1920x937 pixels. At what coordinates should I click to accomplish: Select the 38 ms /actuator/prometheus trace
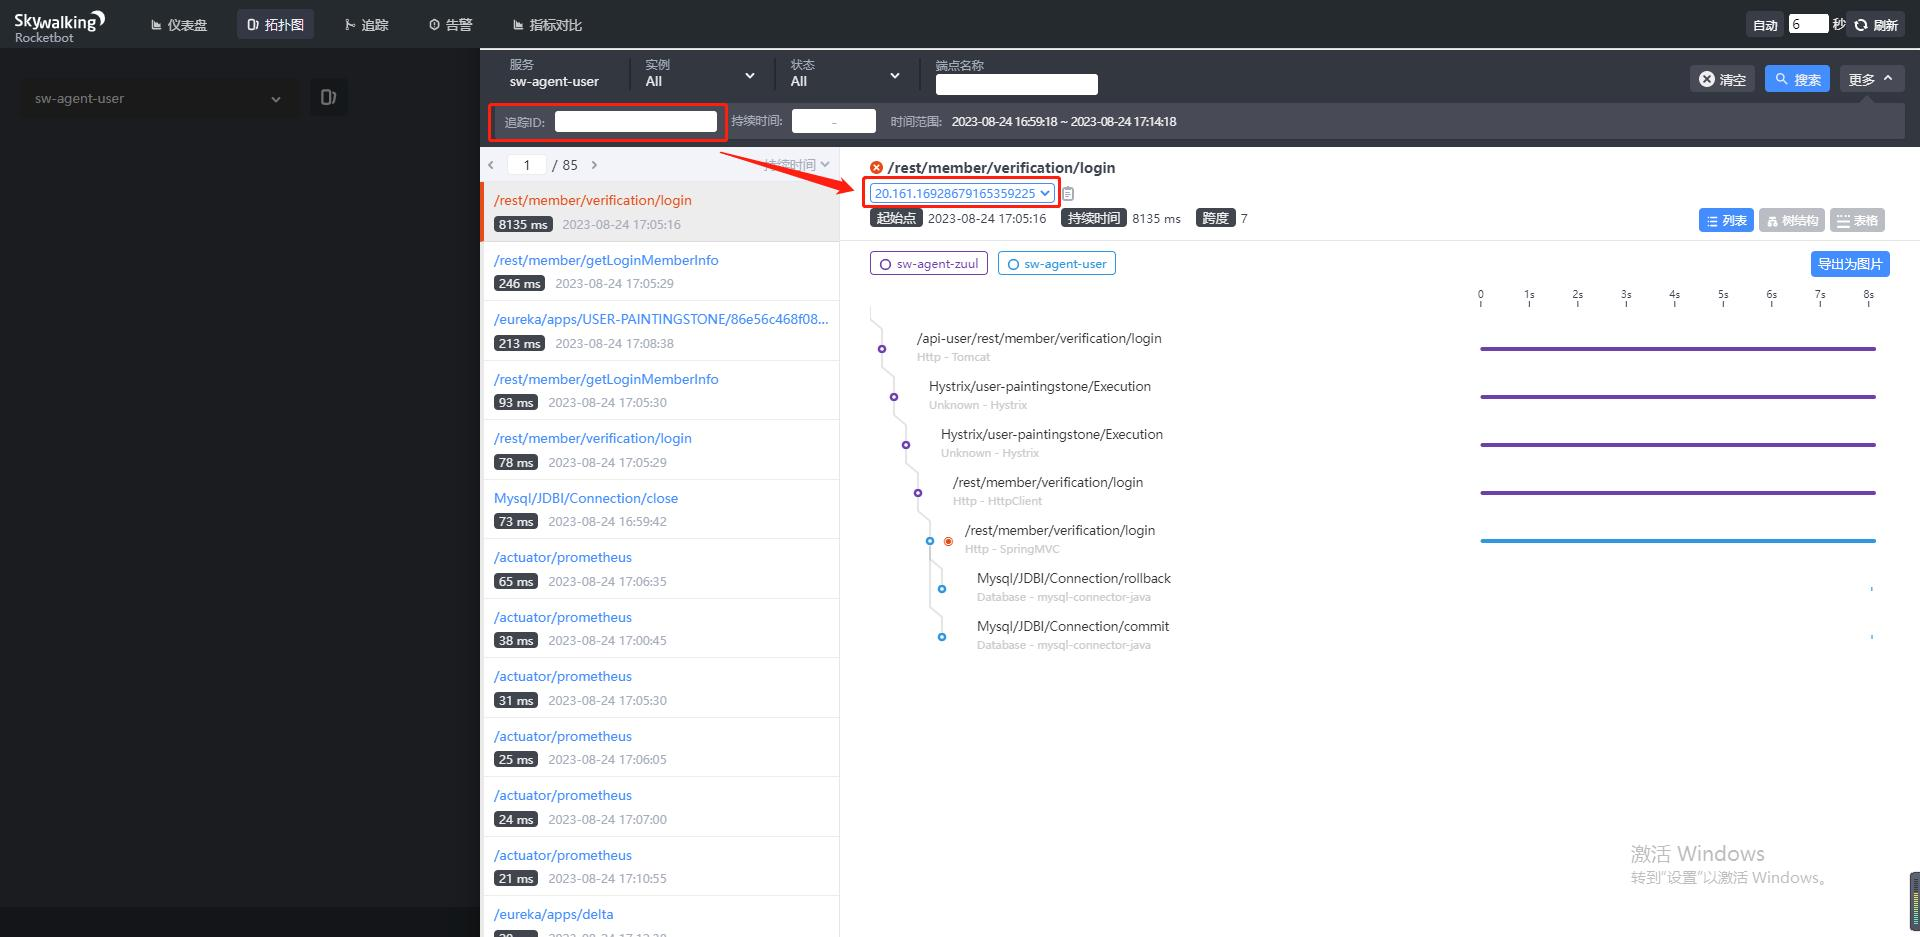pyautogui.click(x=660, y=628)
